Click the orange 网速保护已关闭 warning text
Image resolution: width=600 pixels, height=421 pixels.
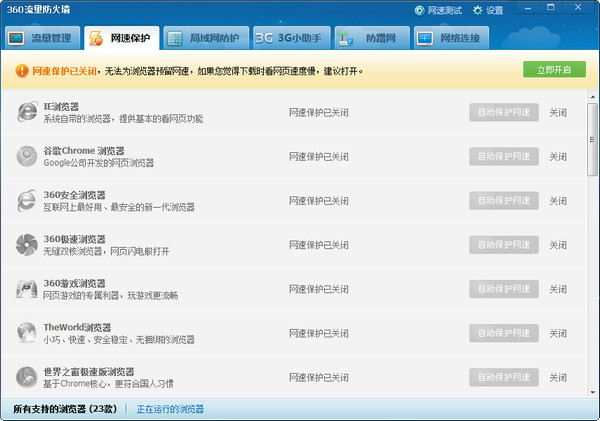(x=64, y=71)
